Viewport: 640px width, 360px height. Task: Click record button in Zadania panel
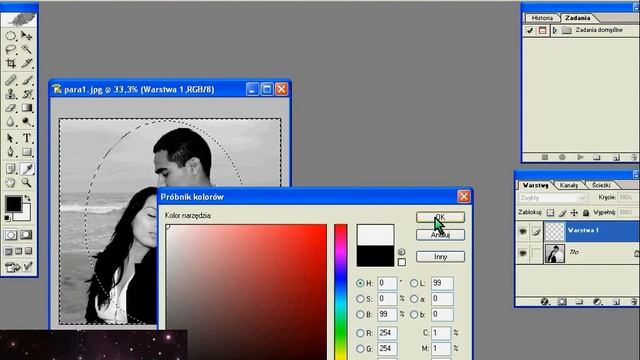point(562,157)
